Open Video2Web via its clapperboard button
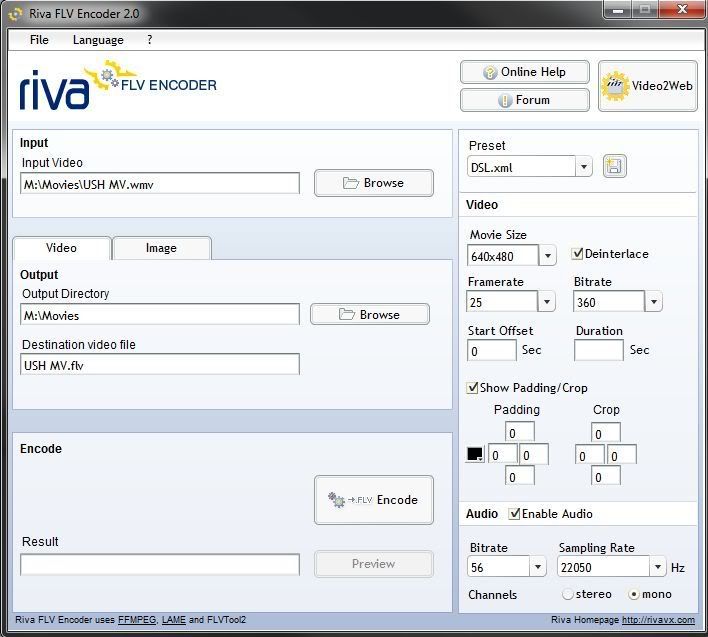 click(x=647, y=86)
